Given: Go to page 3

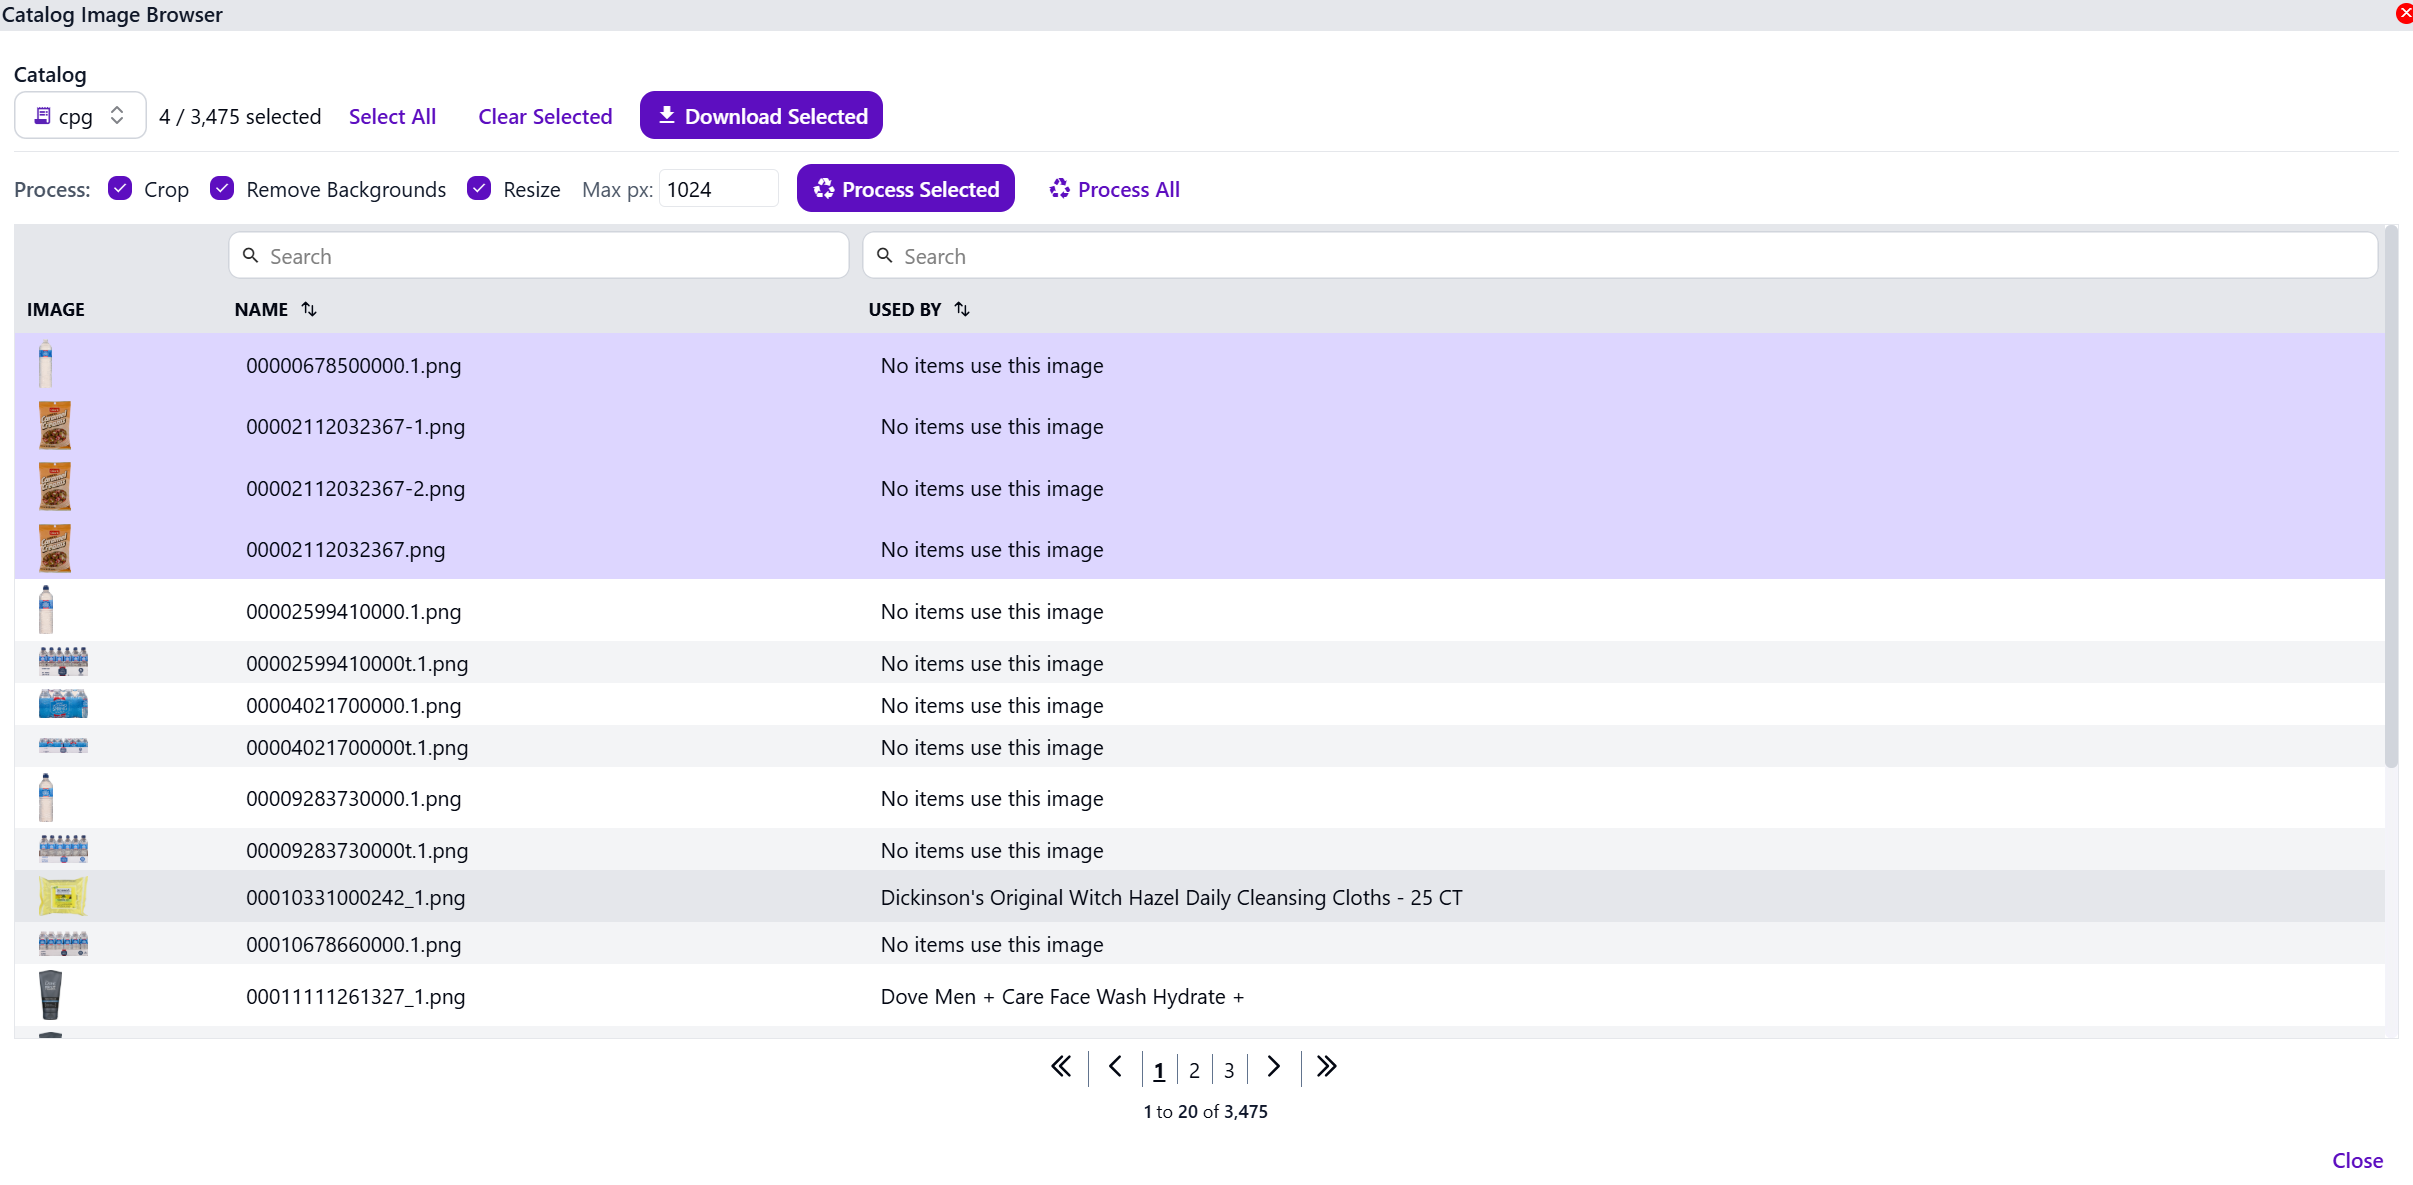Looking at the screenshot, I should pos(1229,1070).
